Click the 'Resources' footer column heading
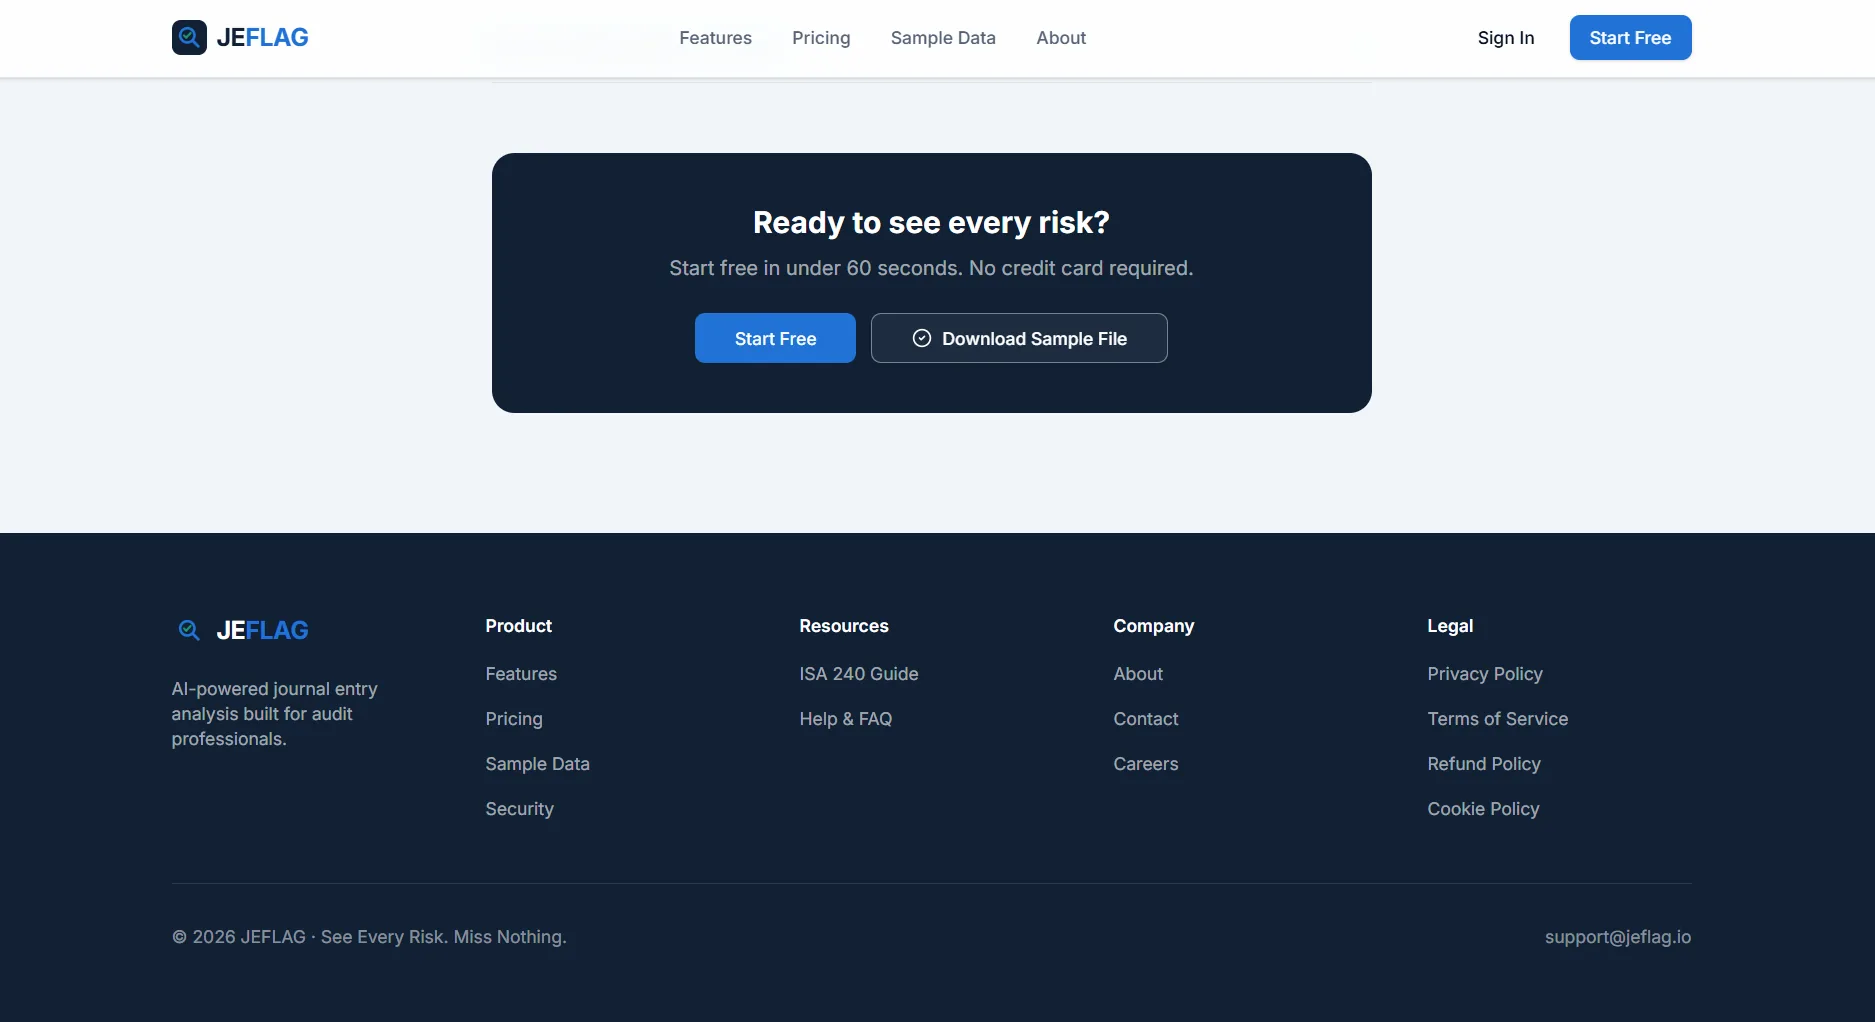The height and width of the screenshot is (1022, 1875). [843, 626]
